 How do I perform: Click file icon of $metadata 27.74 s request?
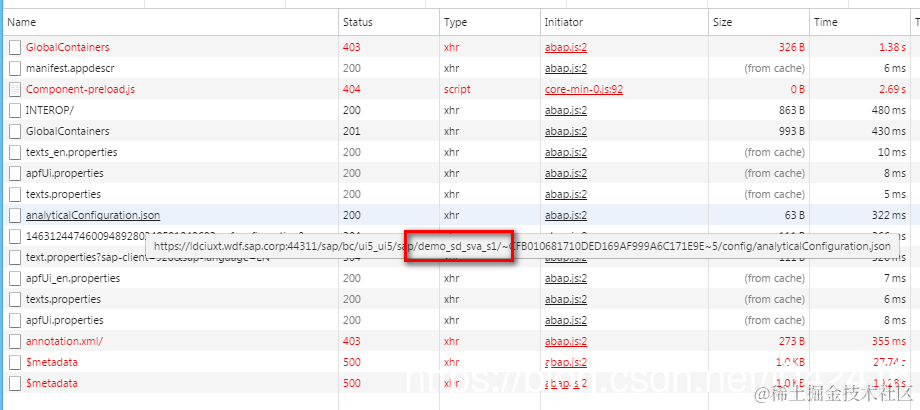click(15, 362)
